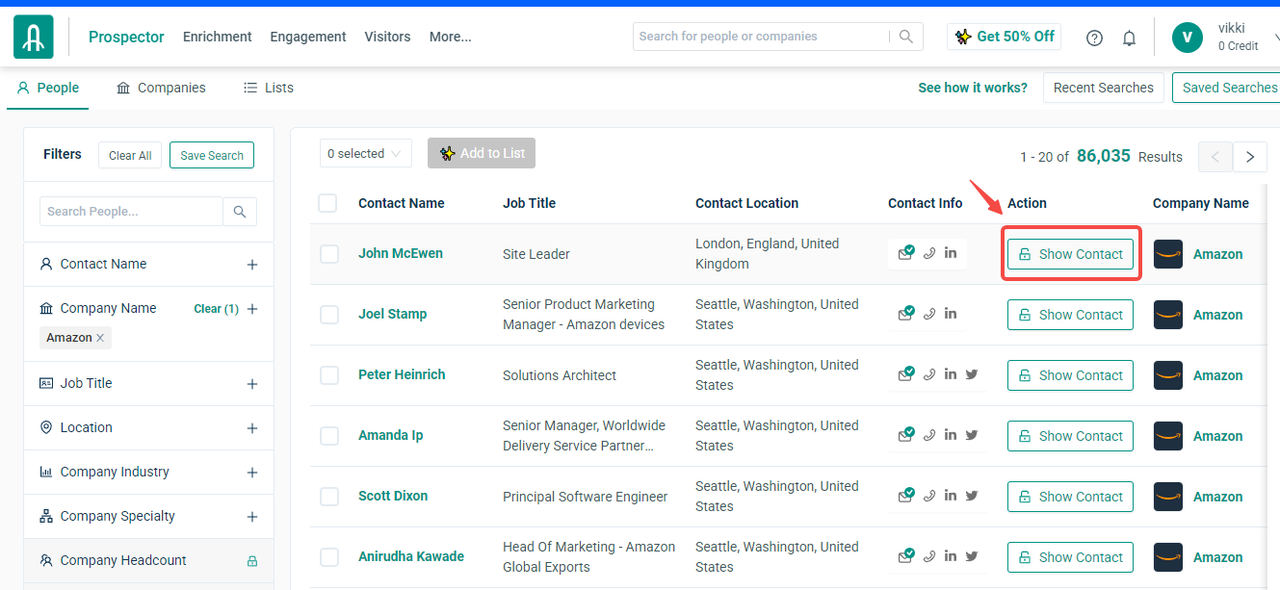Toggle the select-all header checkbox
1280x590 pixels.
pyautogui.click(x=328, y=203)
